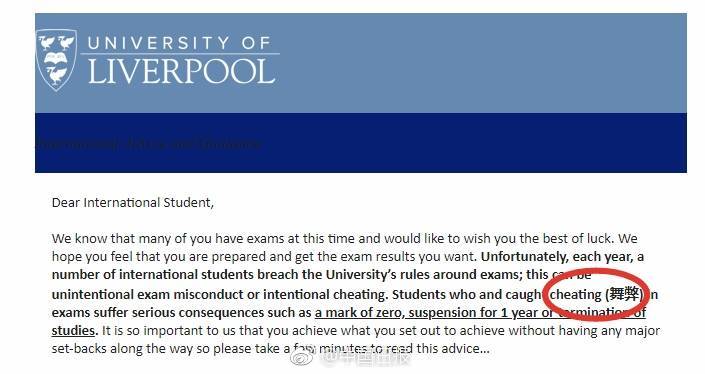Click the UNIVERSITY OF text in logo
Viewport: 705px width, 374px height.
(x=179, y=43)
